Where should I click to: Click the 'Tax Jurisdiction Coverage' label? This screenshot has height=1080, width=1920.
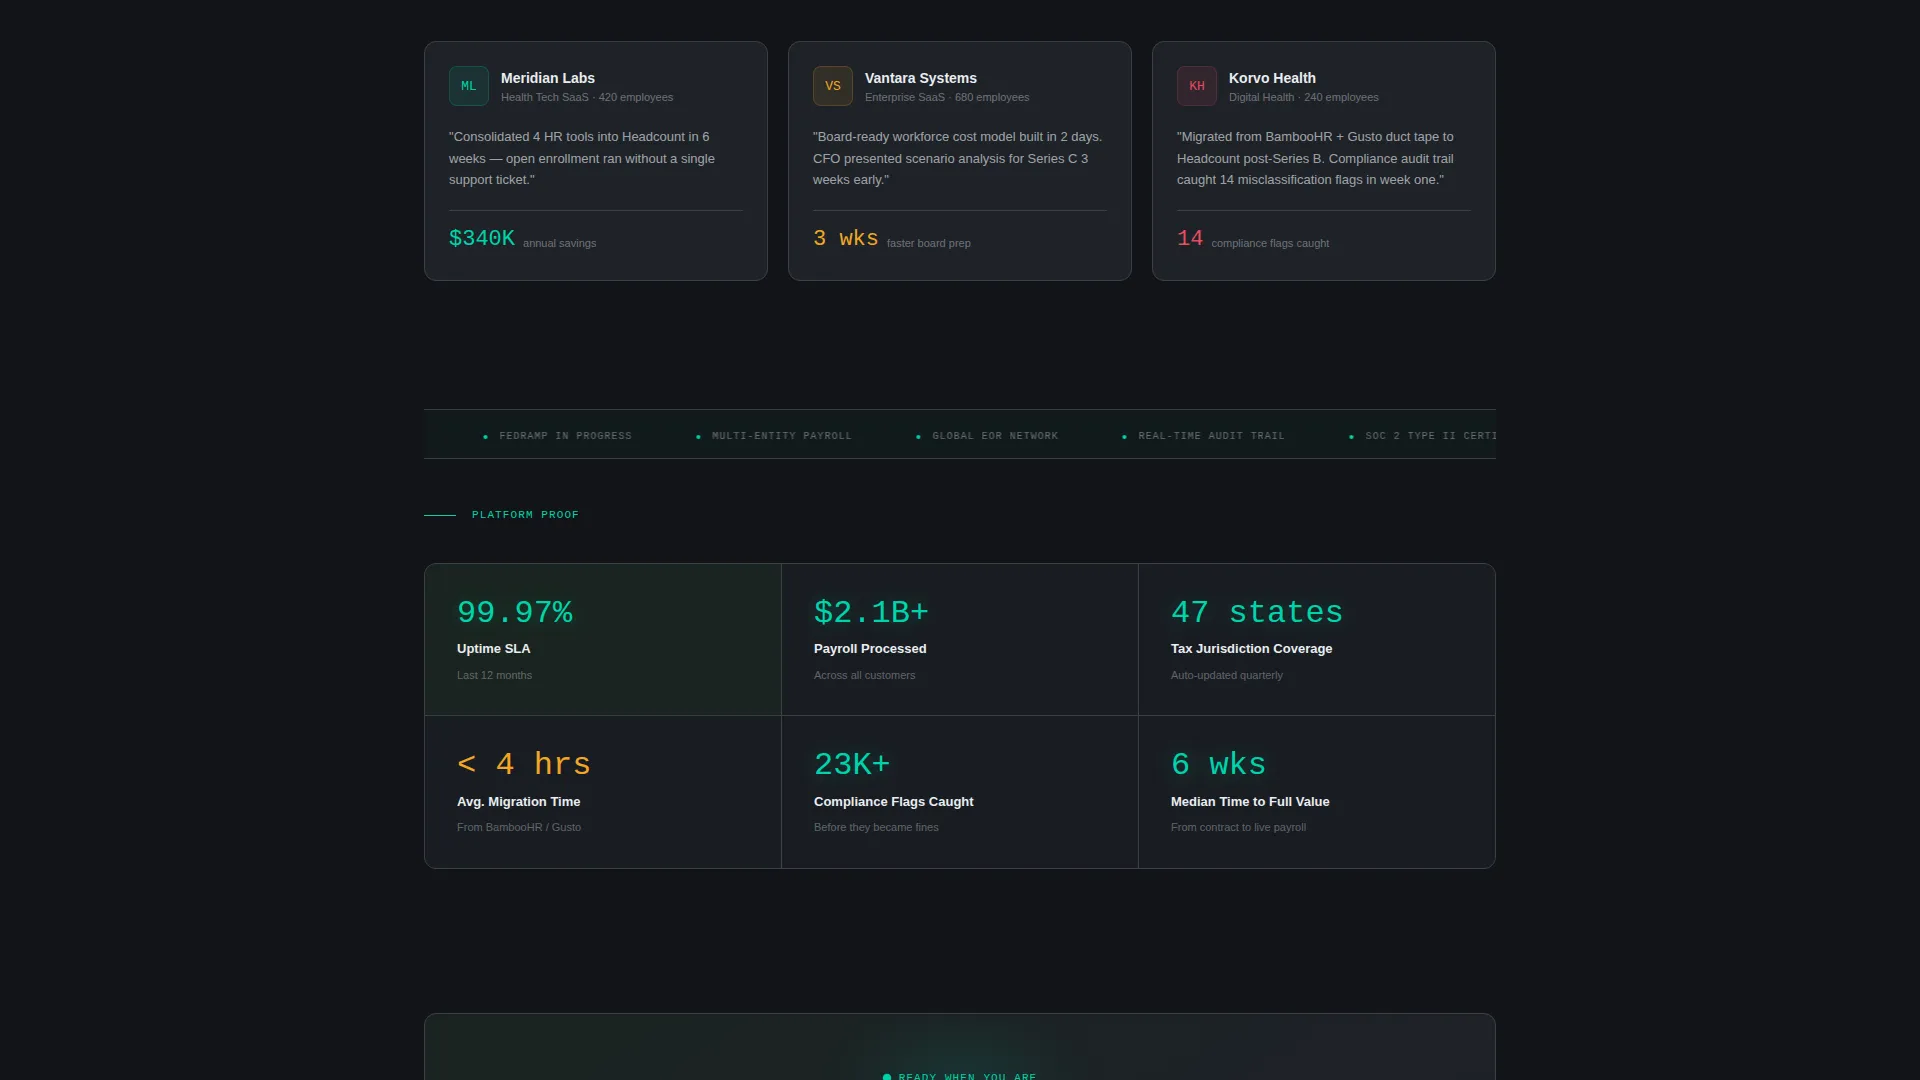click(x=1252, y=649)
